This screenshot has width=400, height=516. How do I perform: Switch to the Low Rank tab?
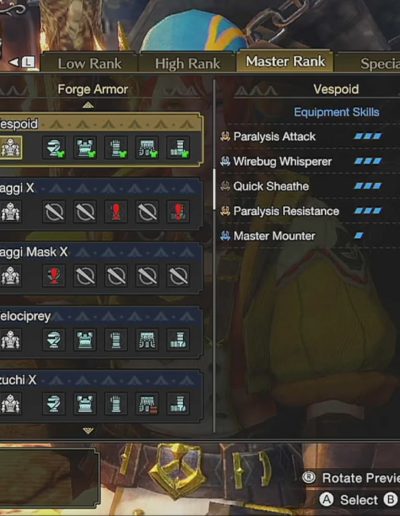pyautogui.click(x=89, y=63)
